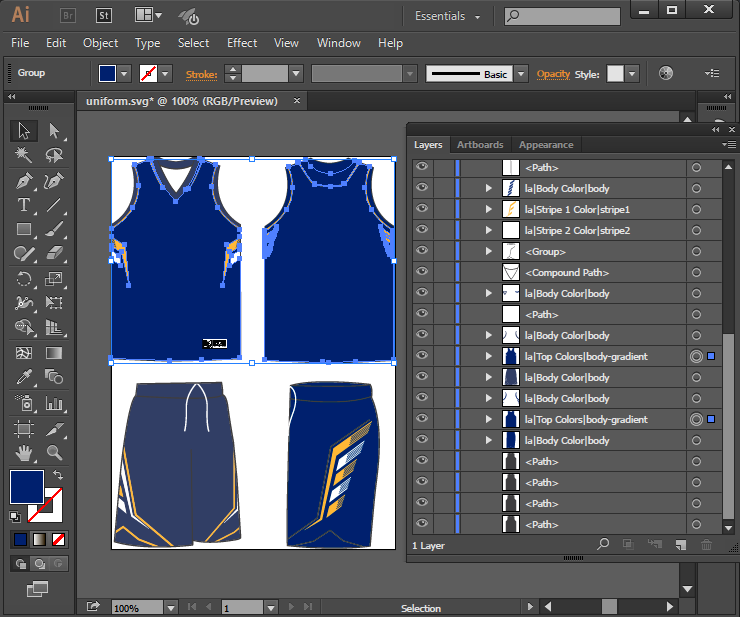
Task: Hide the Stripe 2 Color layer
Action: click(422, 229)
